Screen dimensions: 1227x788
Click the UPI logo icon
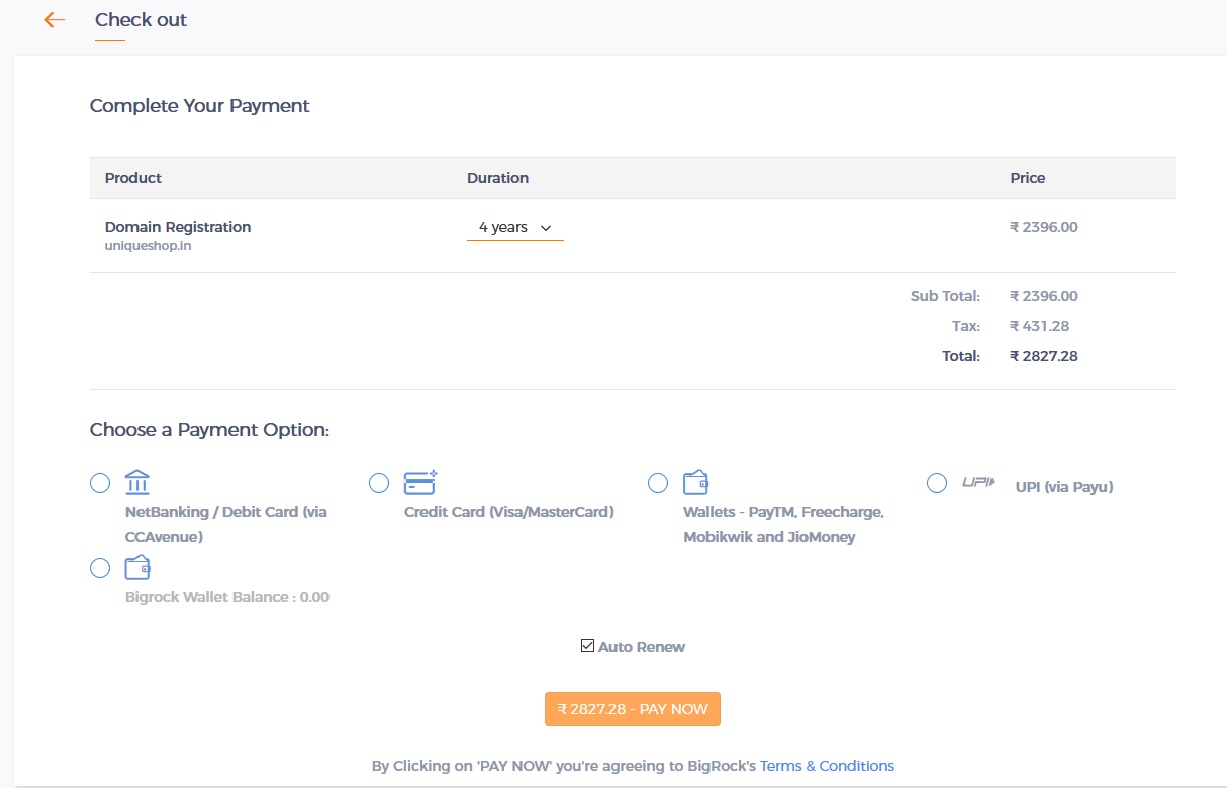[x=978, y=482]
